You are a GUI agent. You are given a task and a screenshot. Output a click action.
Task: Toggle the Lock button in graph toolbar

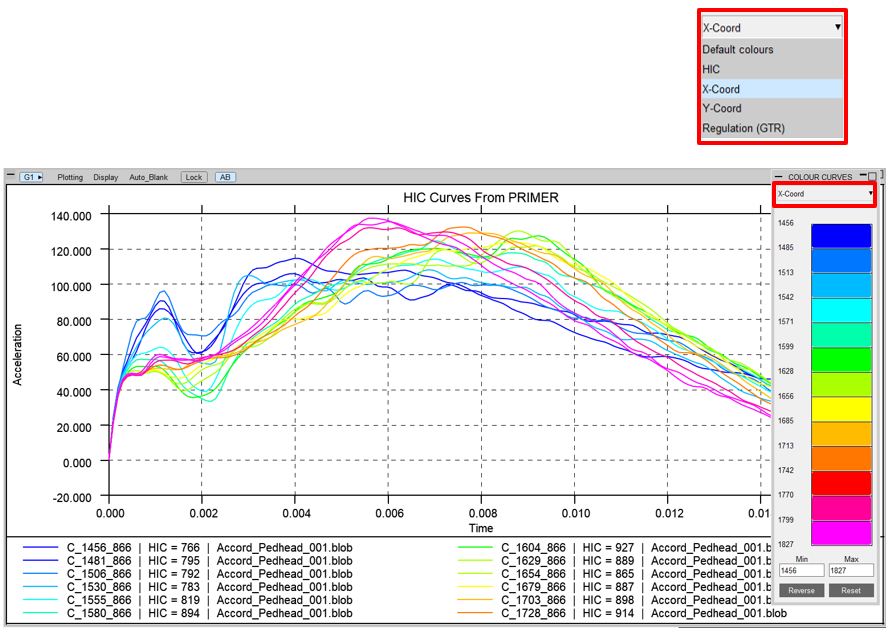[x=193, y=177]
